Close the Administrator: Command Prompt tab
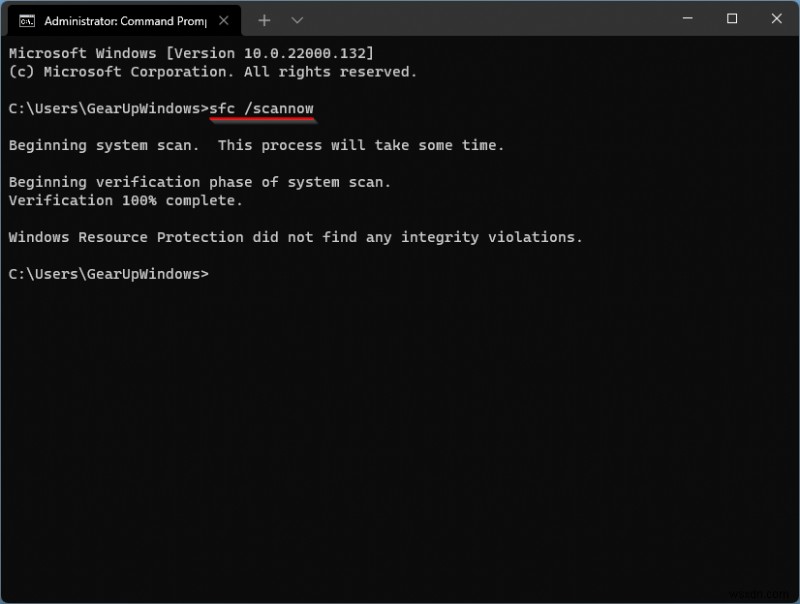The width and height of the screenshot is (800, 604). click(x=224, y=18)
